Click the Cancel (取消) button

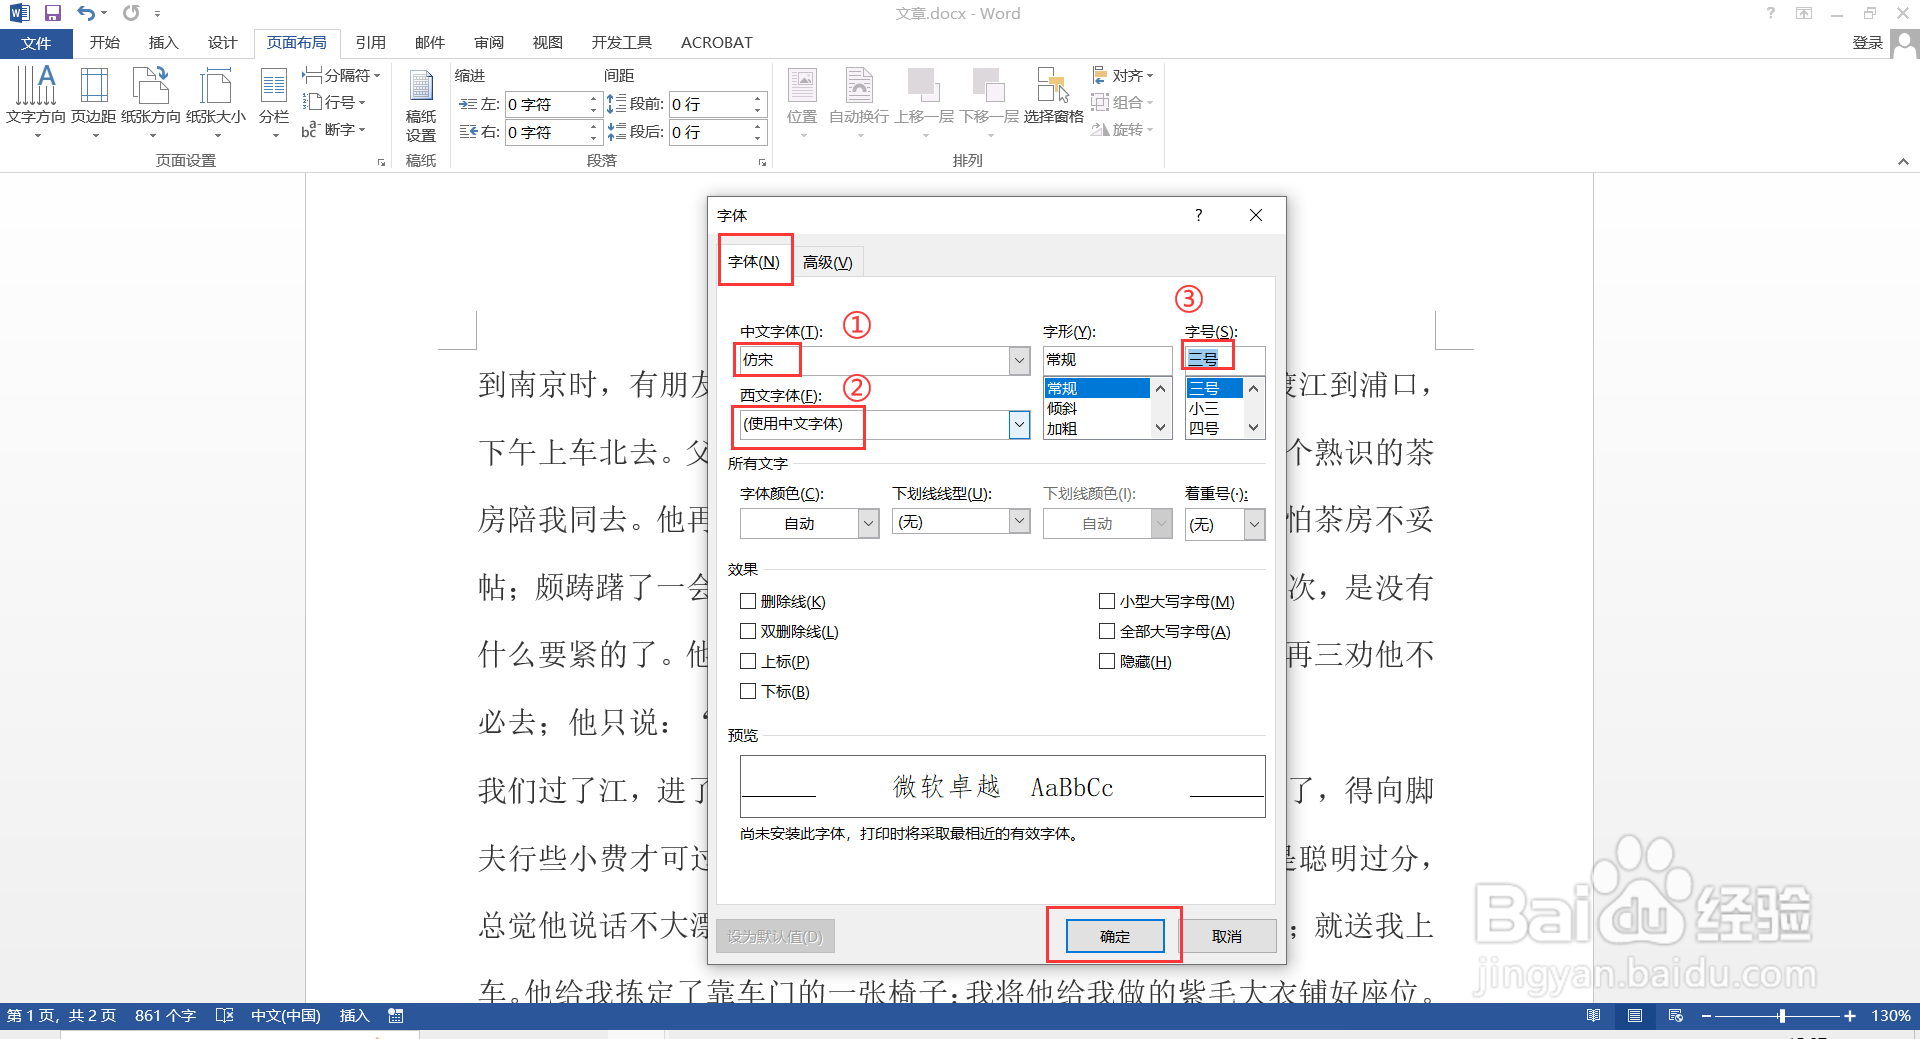click(1227, 936)
